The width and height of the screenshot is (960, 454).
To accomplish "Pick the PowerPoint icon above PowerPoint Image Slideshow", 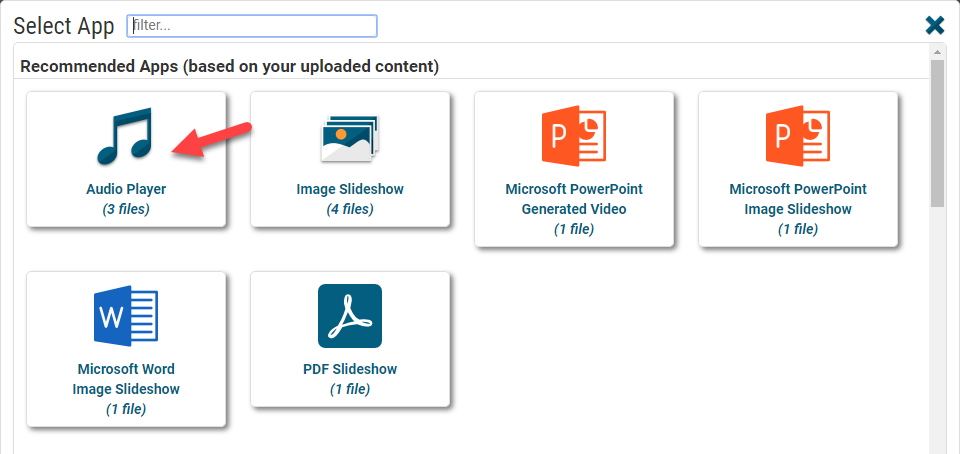I will click(798, 135).
